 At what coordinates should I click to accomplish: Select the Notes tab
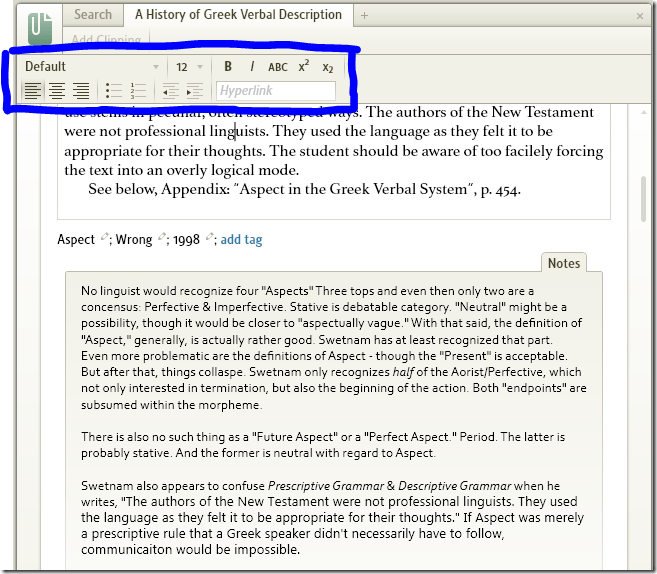click(x=564, y=263)
